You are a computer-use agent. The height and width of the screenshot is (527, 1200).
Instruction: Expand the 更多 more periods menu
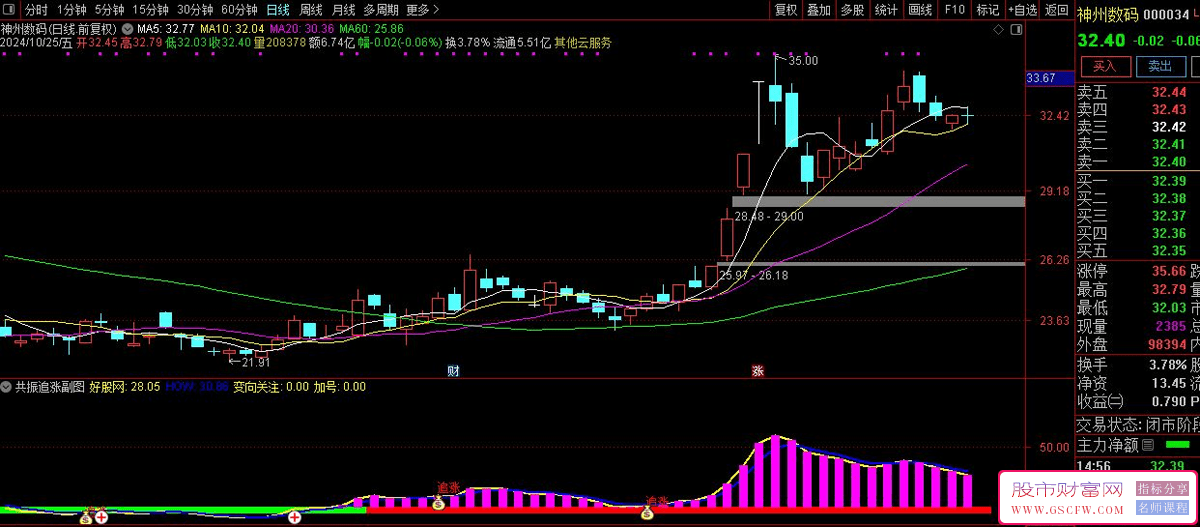coord(422,10)
